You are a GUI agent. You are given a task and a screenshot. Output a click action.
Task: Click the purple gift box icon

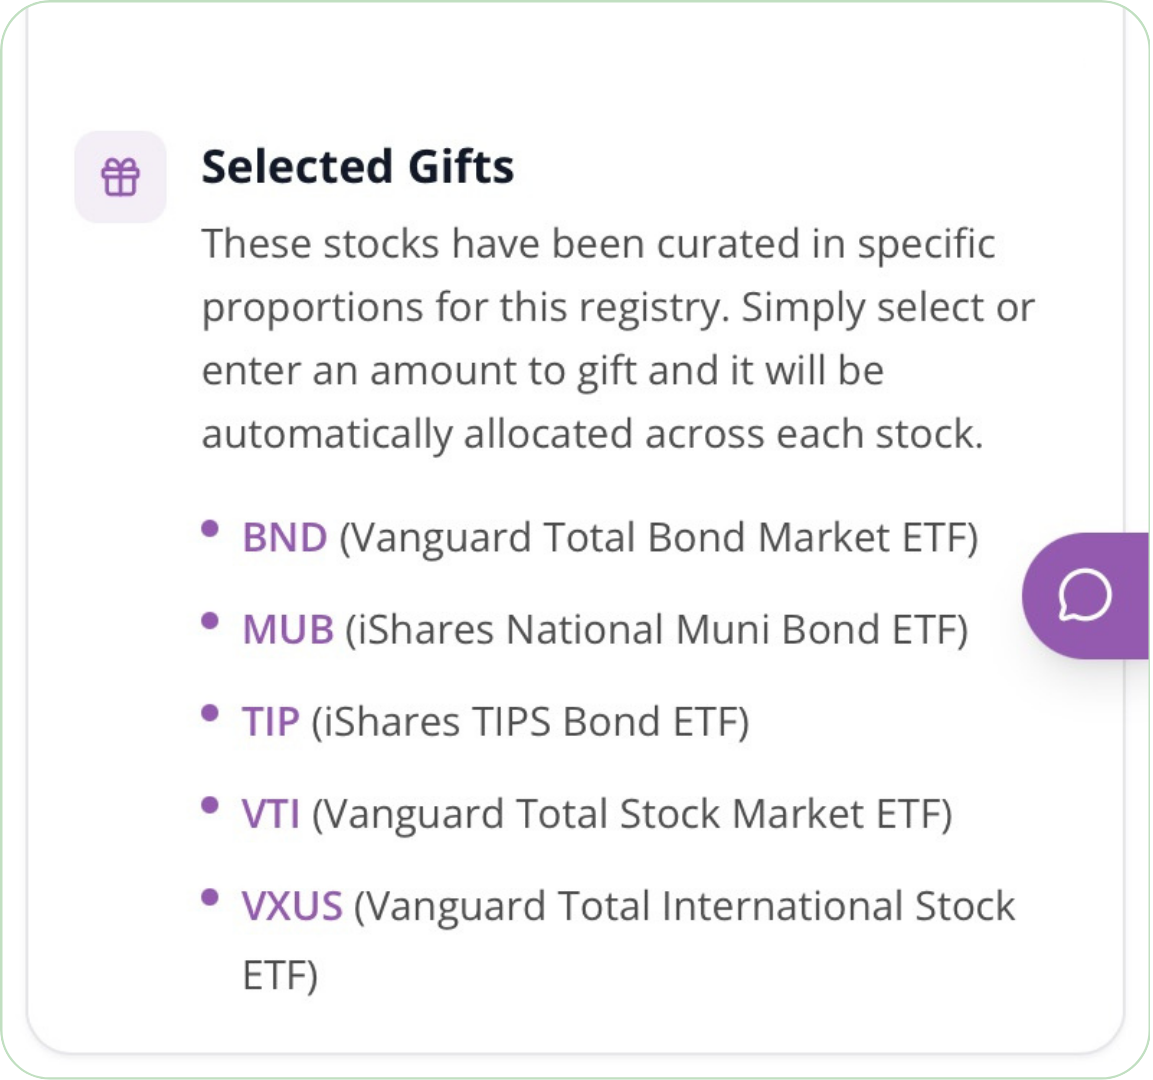coord(120,177)
